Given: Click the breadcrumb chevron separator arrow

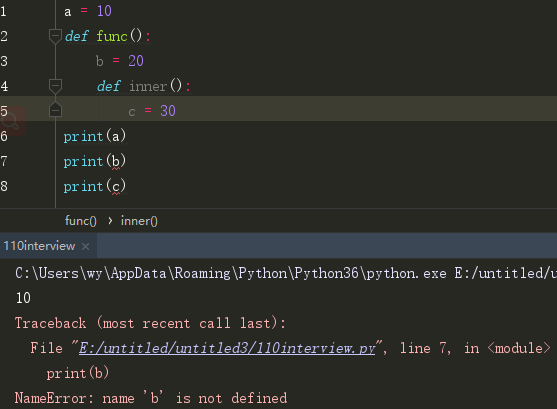Looking at the screenshot, I should pyautogui.click(x=110, y=221).
